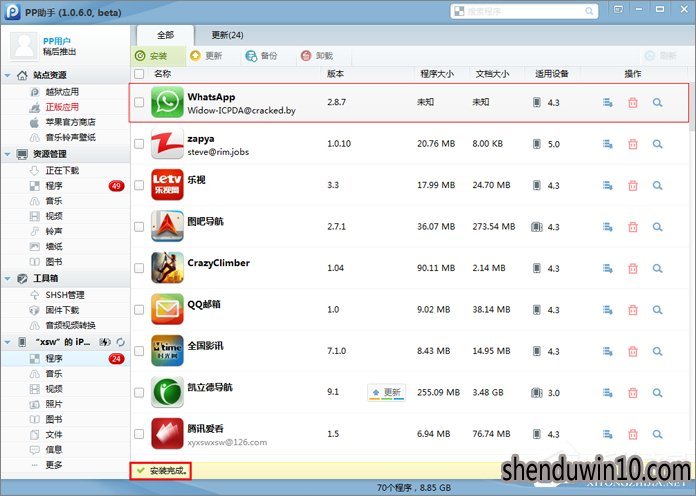The image size is (696, 496).
Task: Click the backup icon for 腾讯爱看
Action: [x=608, y=434]
